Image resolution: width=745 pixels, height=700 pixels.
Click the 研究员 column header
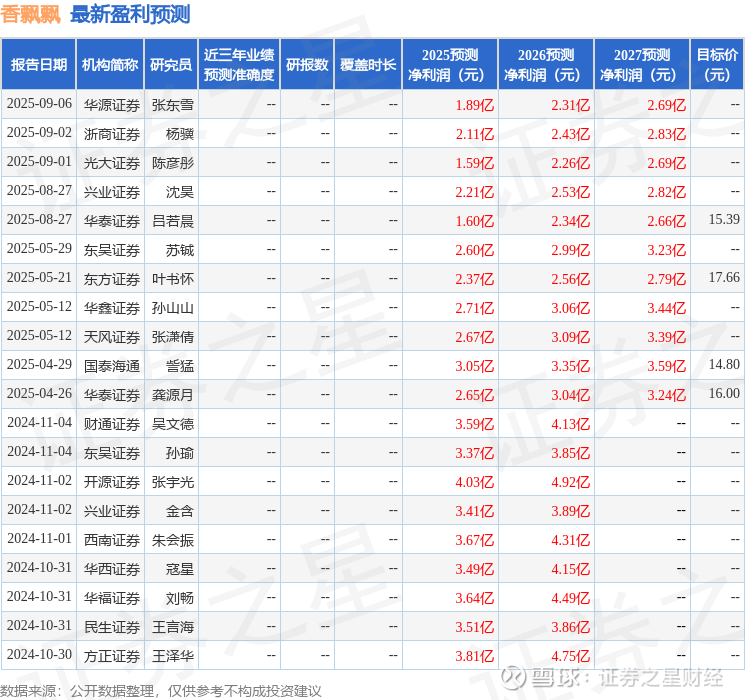coord(171,65)
